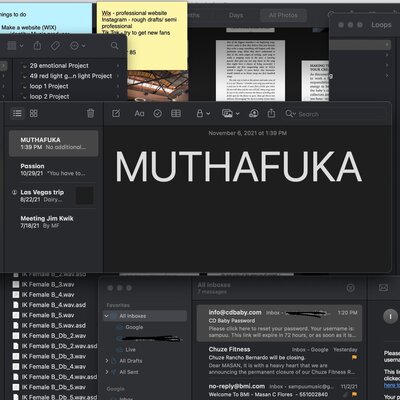Open the Aa text format options
Screen dimensions: 400x400
139,114
